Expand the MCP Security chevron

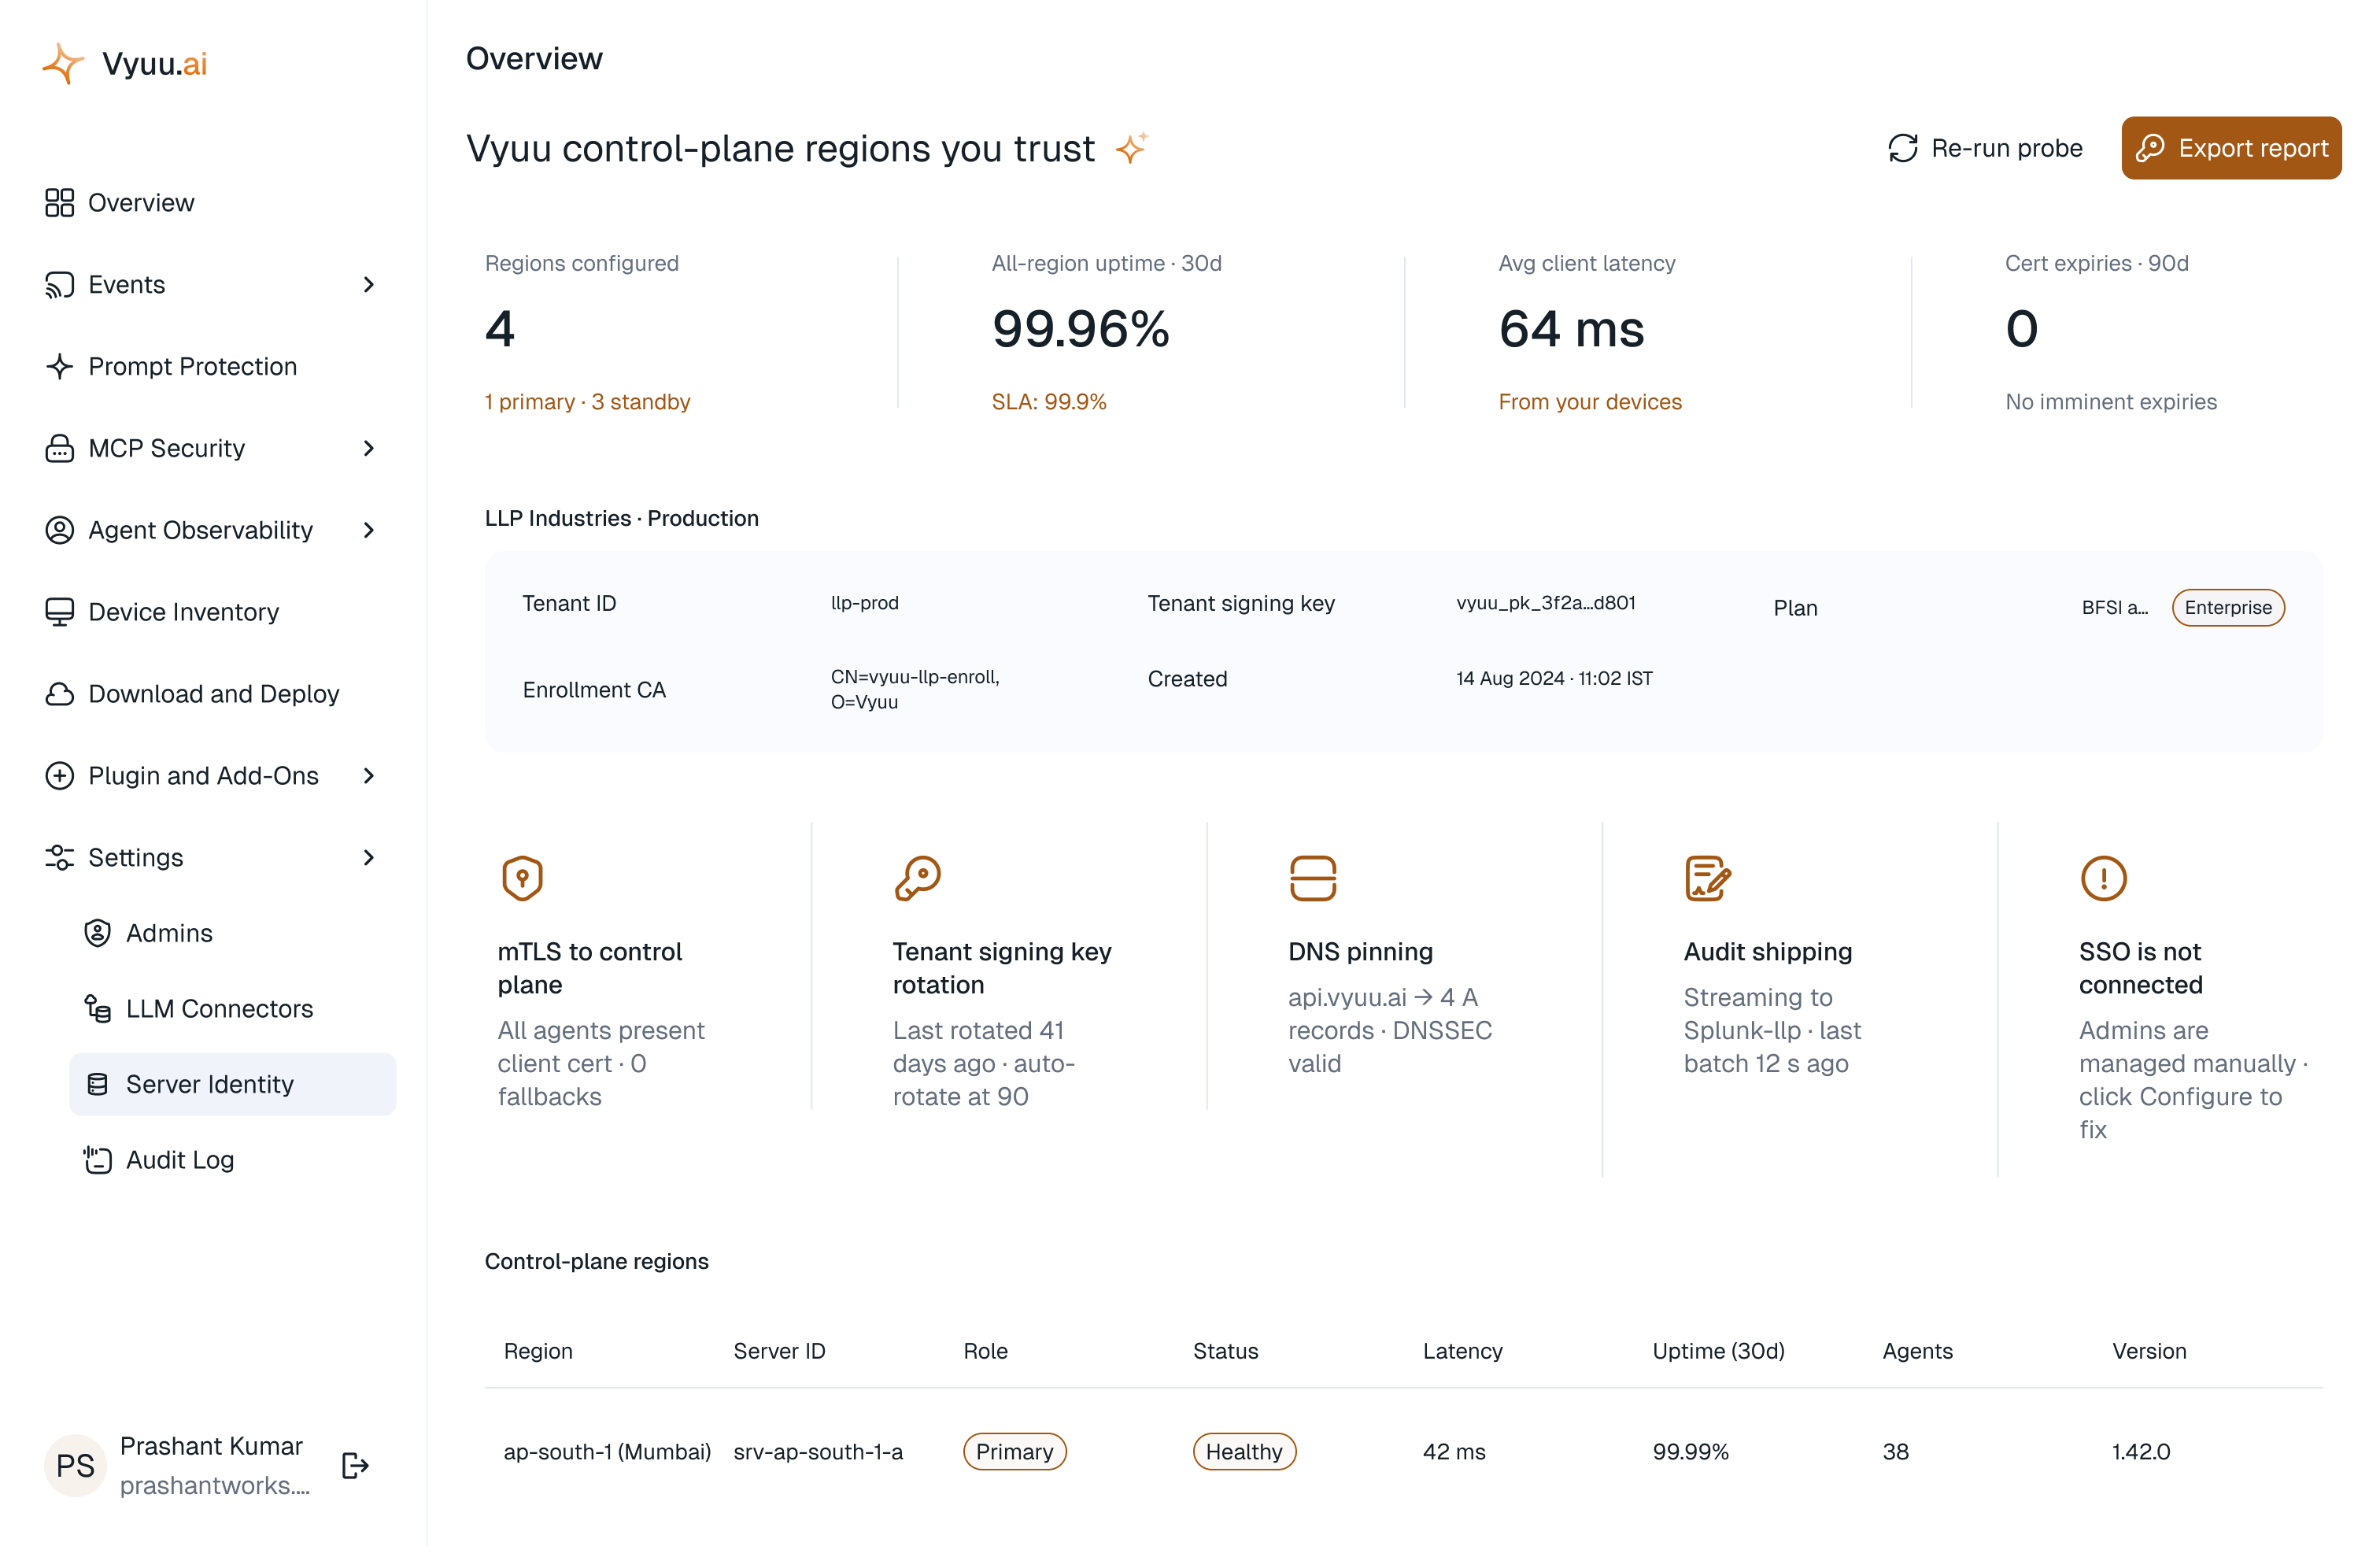click(x=369, y=448)
